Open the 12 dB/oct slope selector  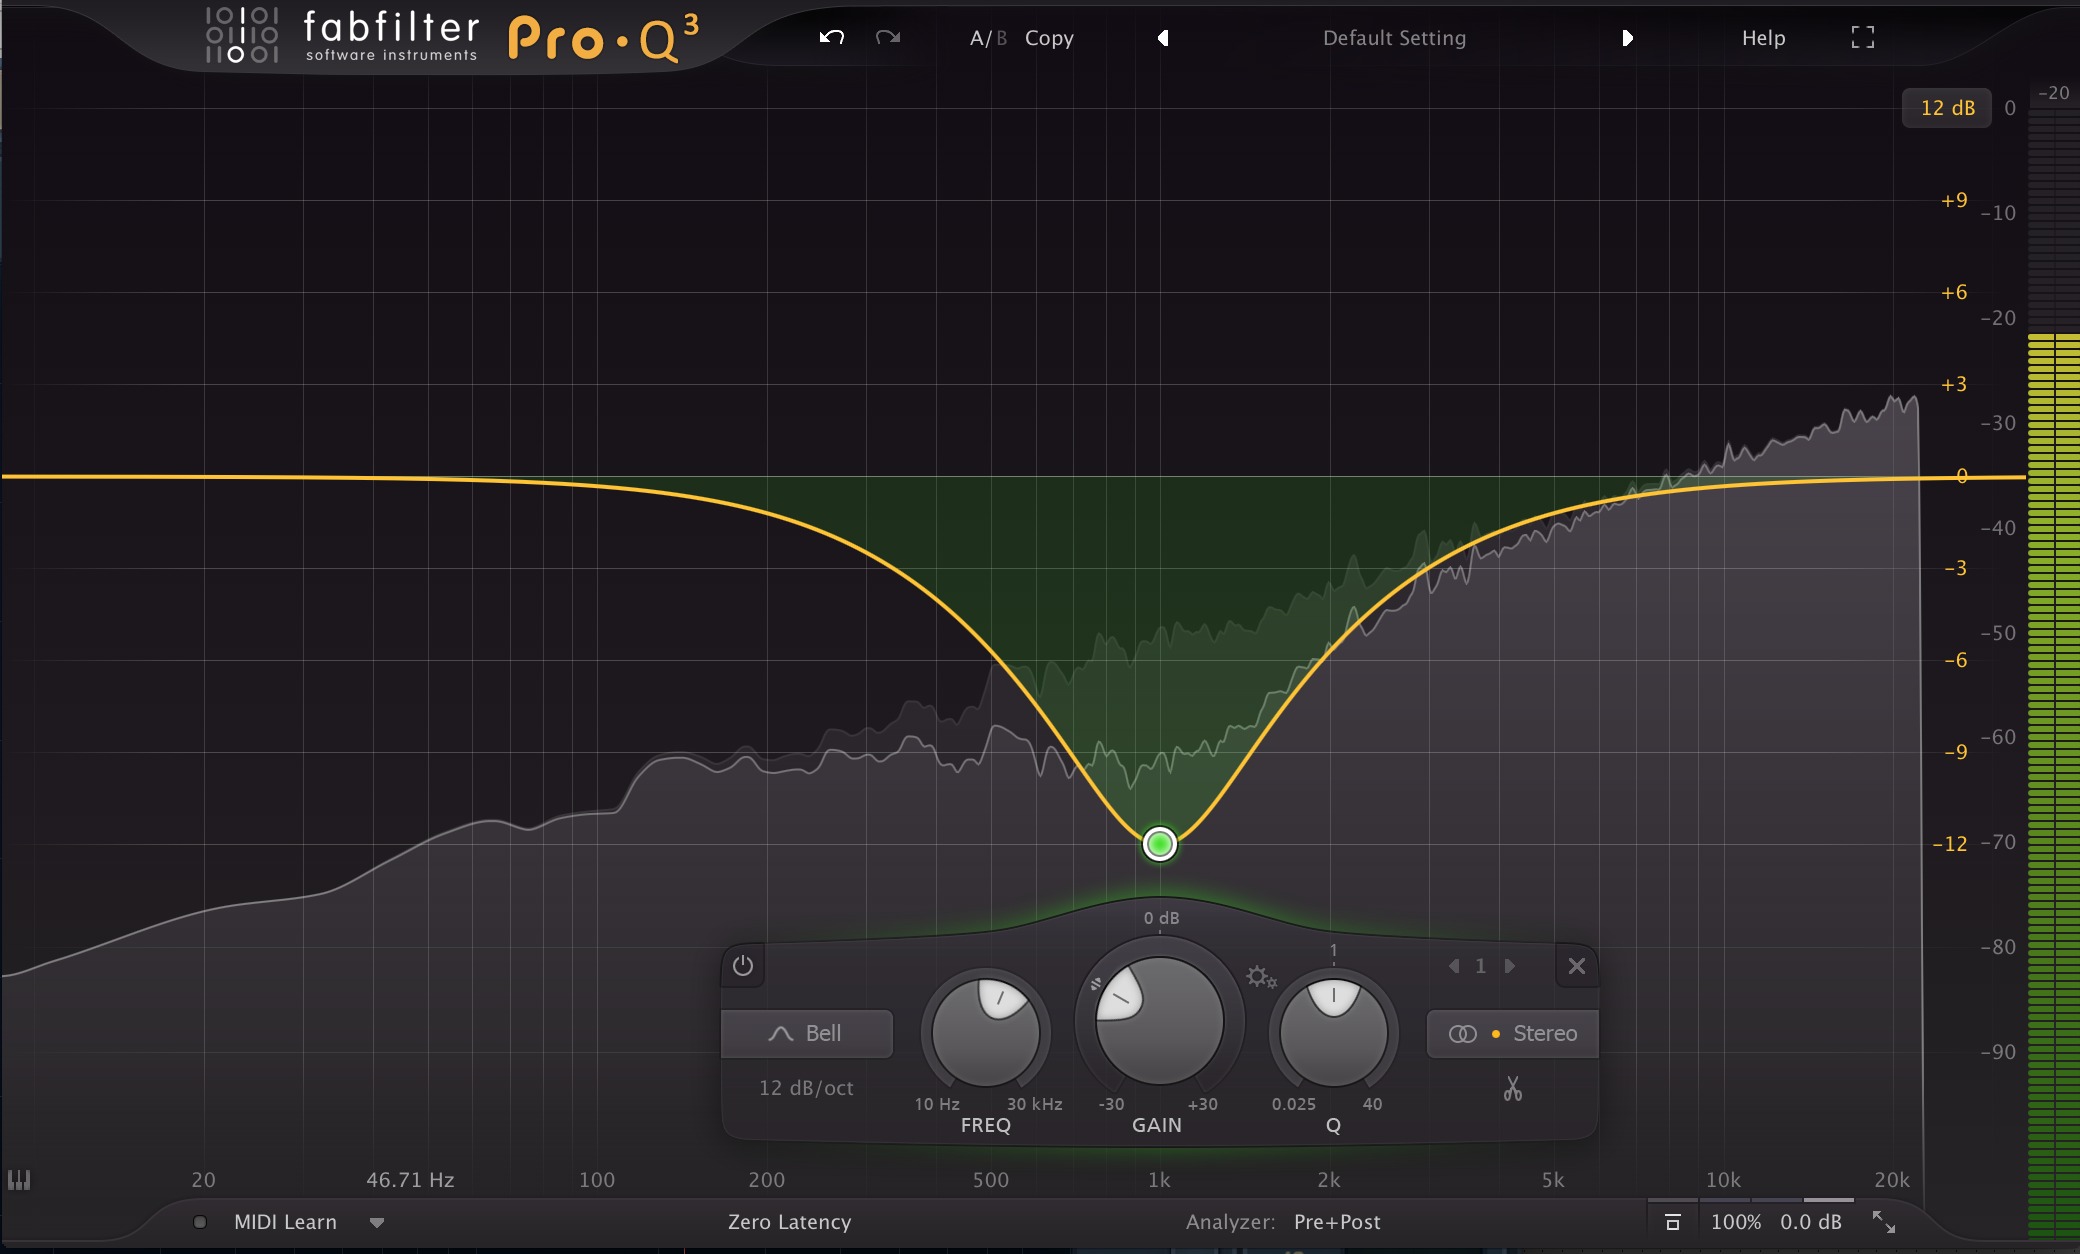pos(806,1088)
